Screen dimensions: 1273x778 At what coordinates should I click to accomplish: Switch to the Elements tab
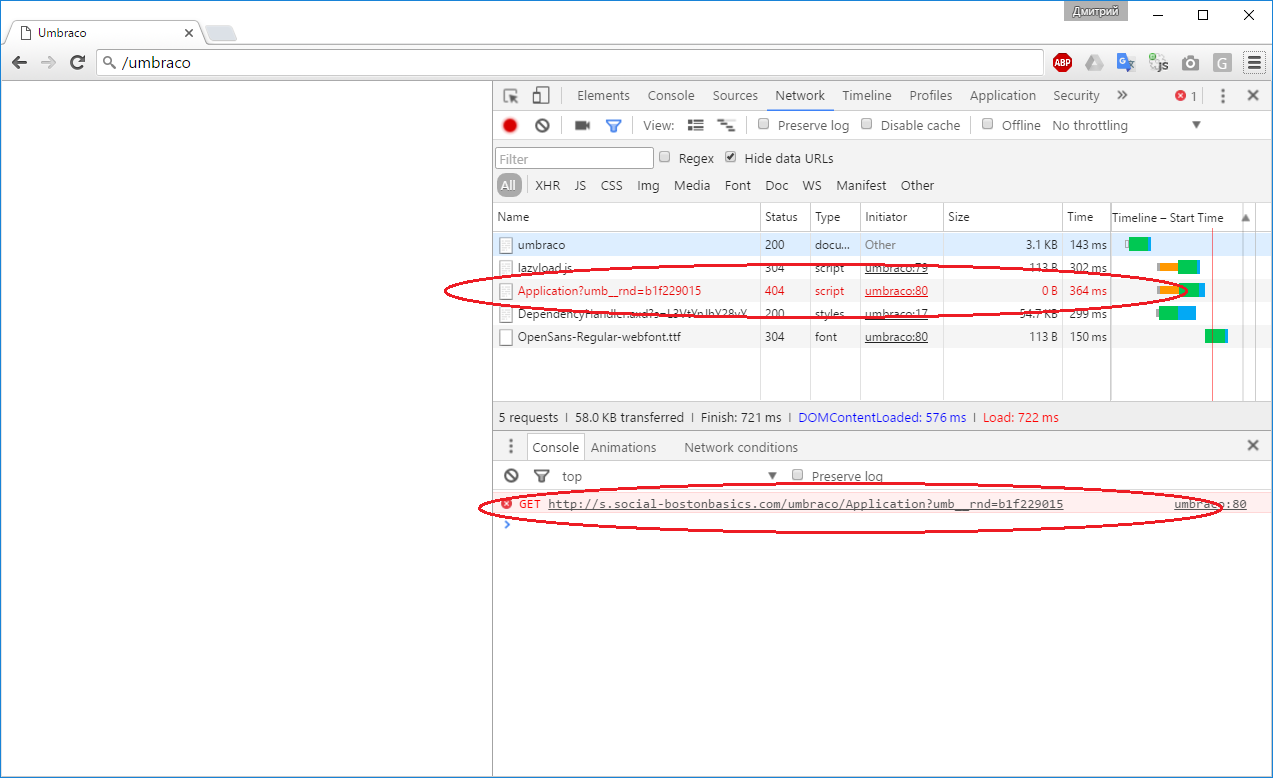(603, 96)
